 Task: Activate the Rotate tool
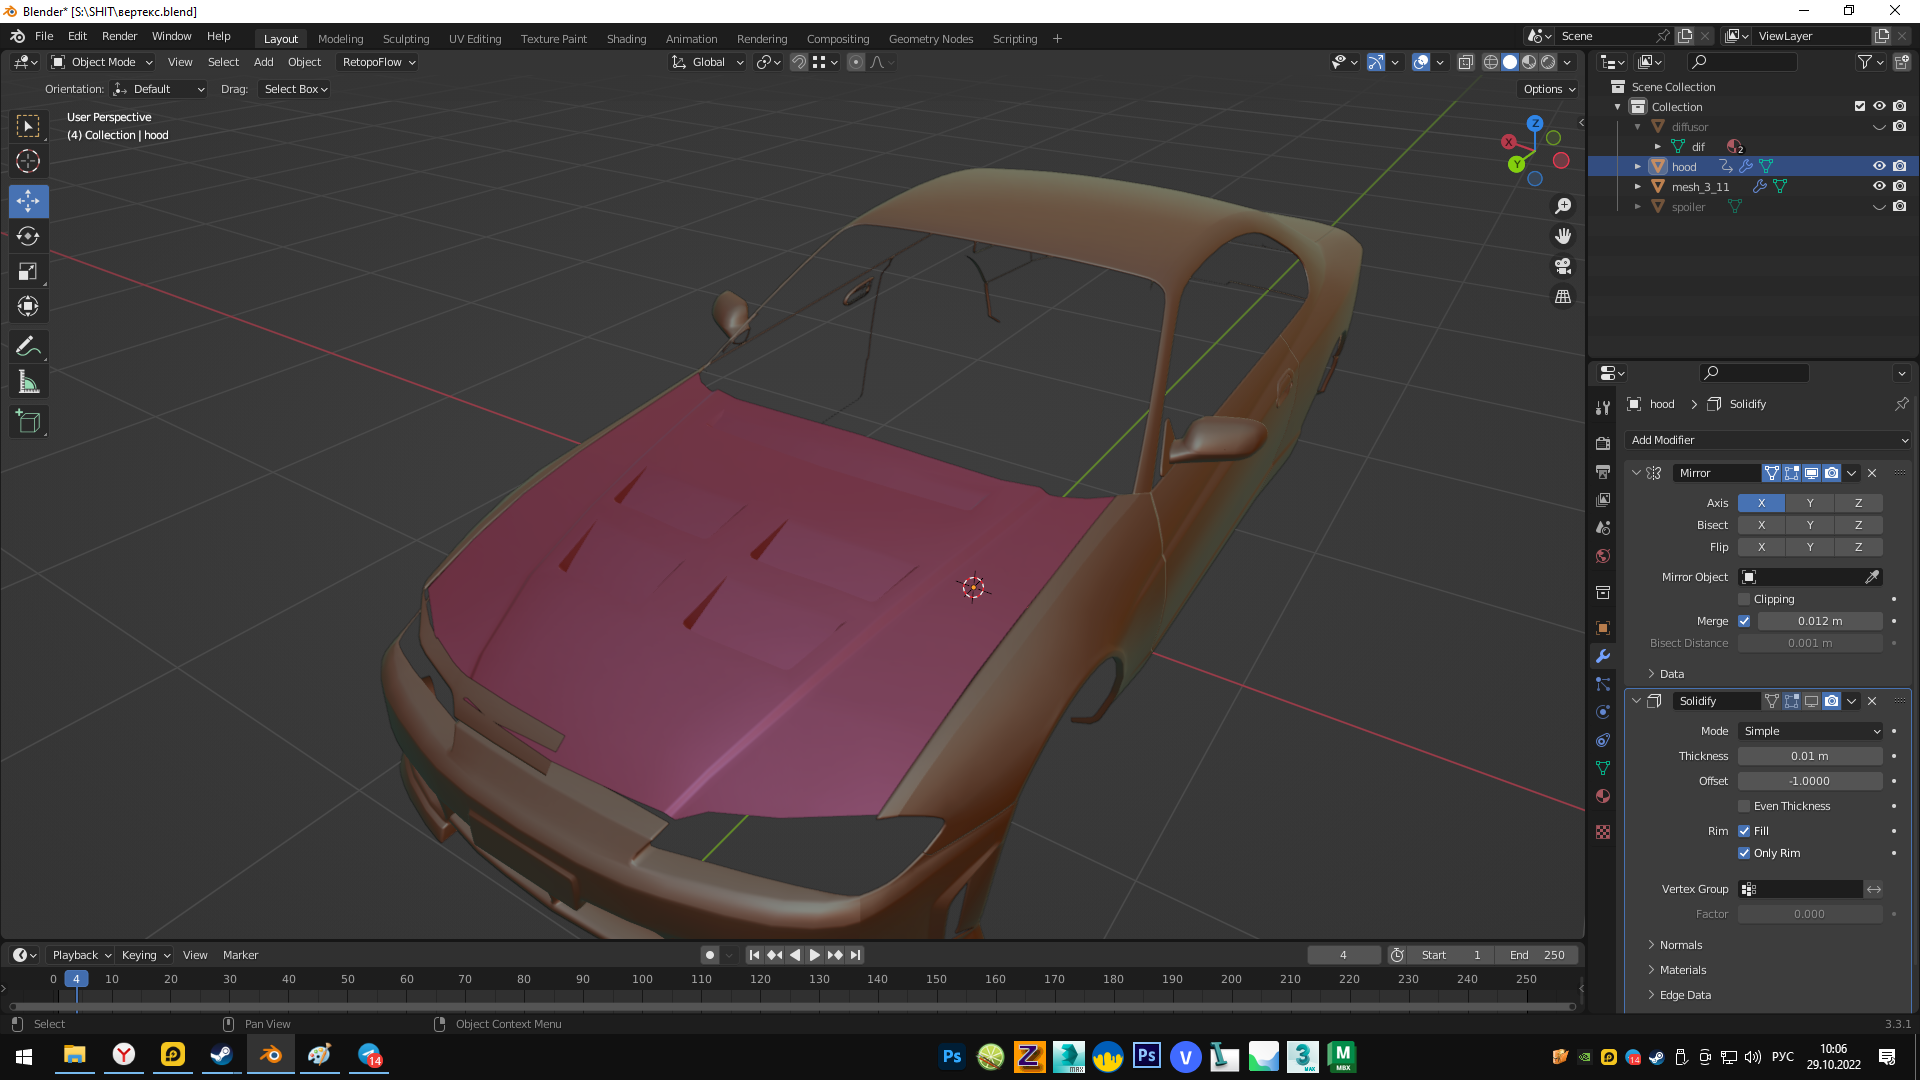pyautogui.click(x=28, y=237)
